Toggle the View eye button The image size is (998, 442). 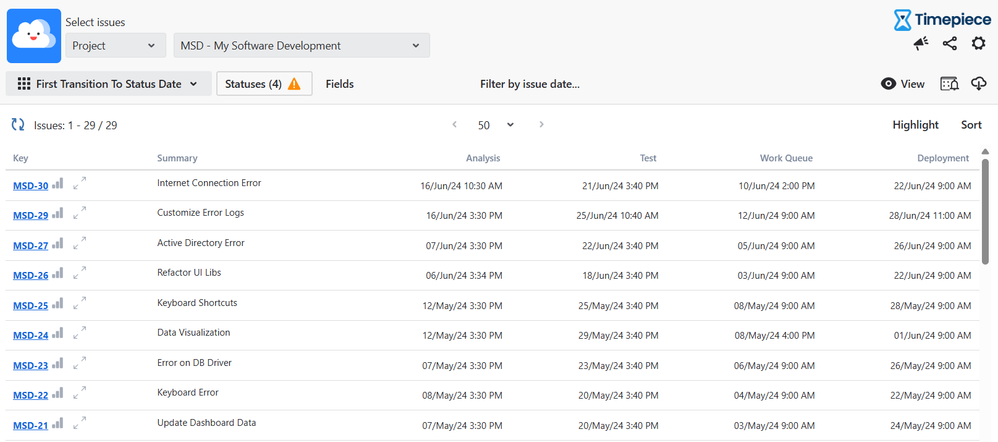(902, 84)
